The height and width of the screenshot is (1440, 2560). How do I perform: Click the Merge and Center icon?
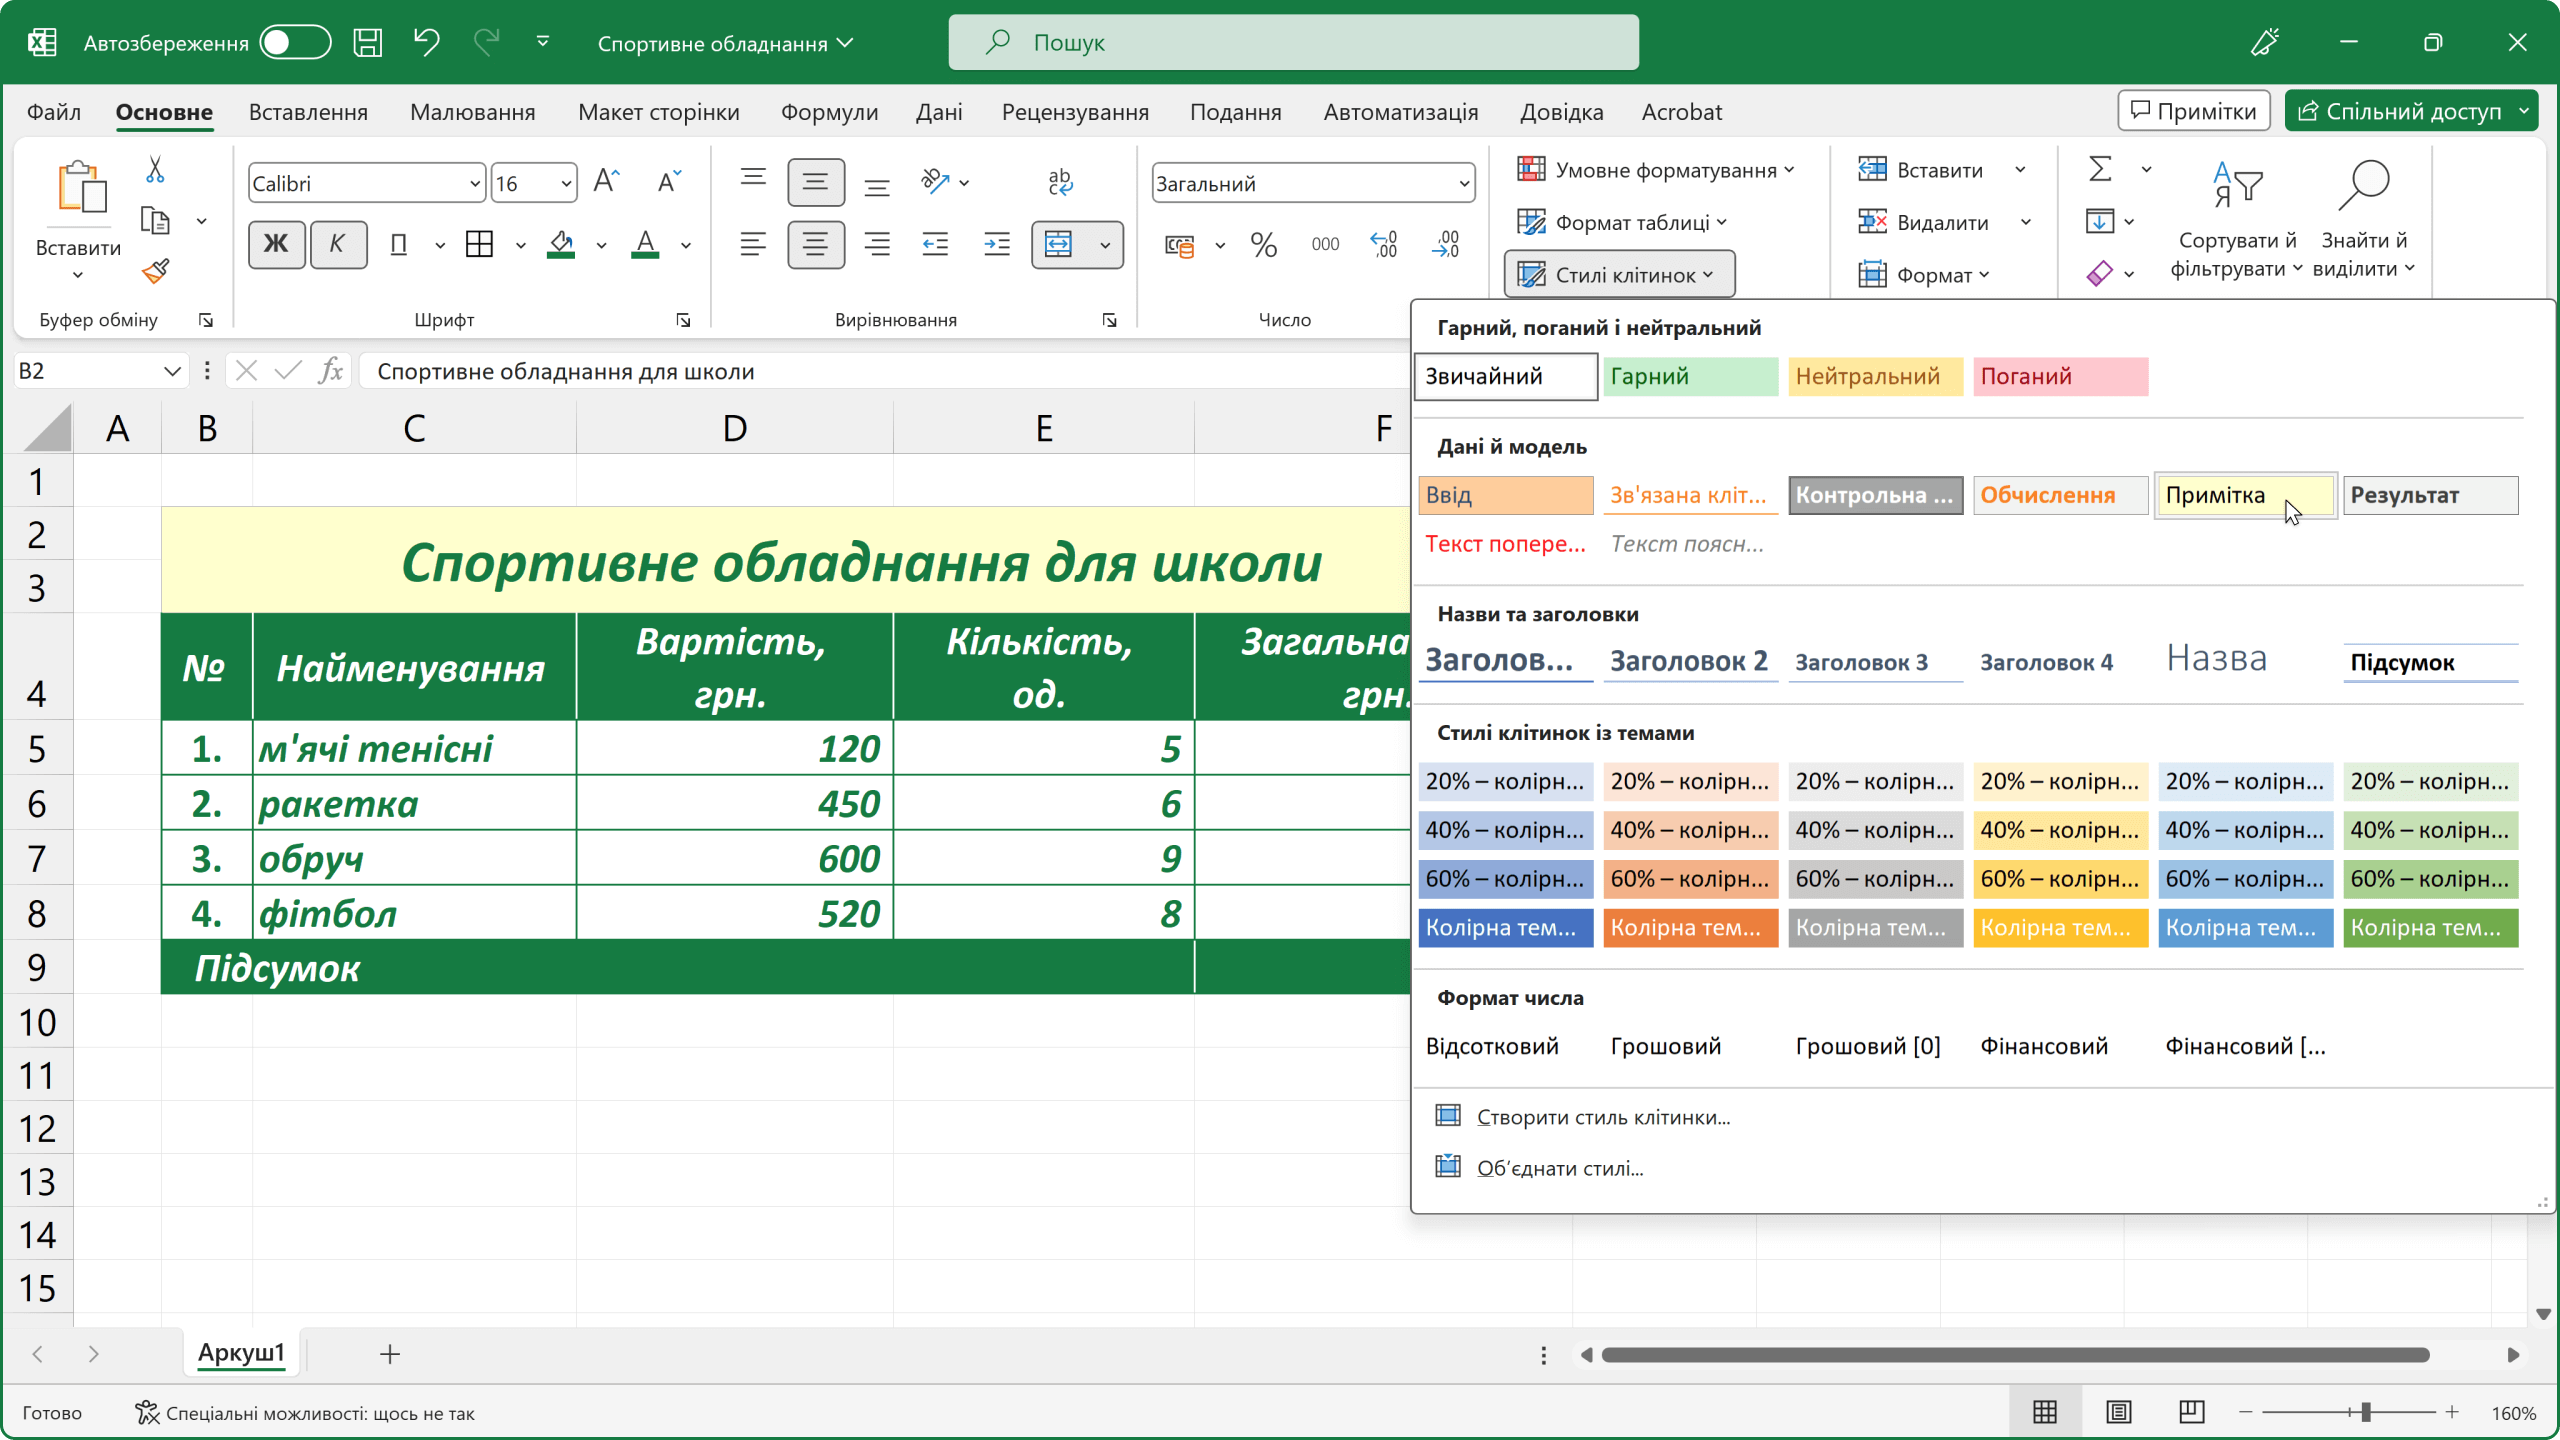[x=1059, y=244]
